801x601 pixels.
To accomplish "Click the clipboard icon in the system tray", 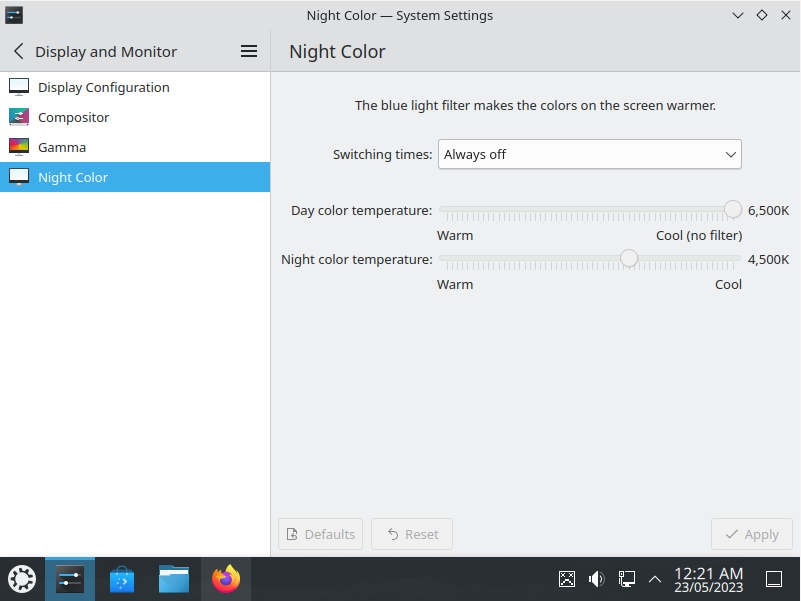I will pos(567,578).
